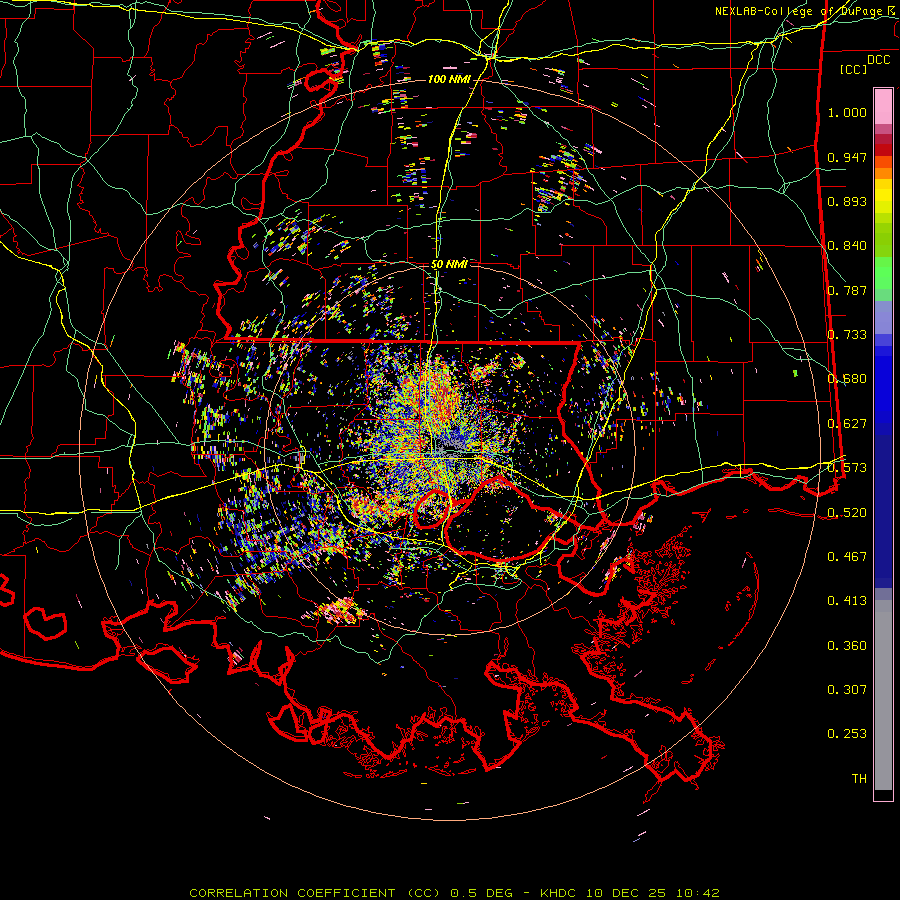Click the 0.680 legend value

click(x=847, y=379)
